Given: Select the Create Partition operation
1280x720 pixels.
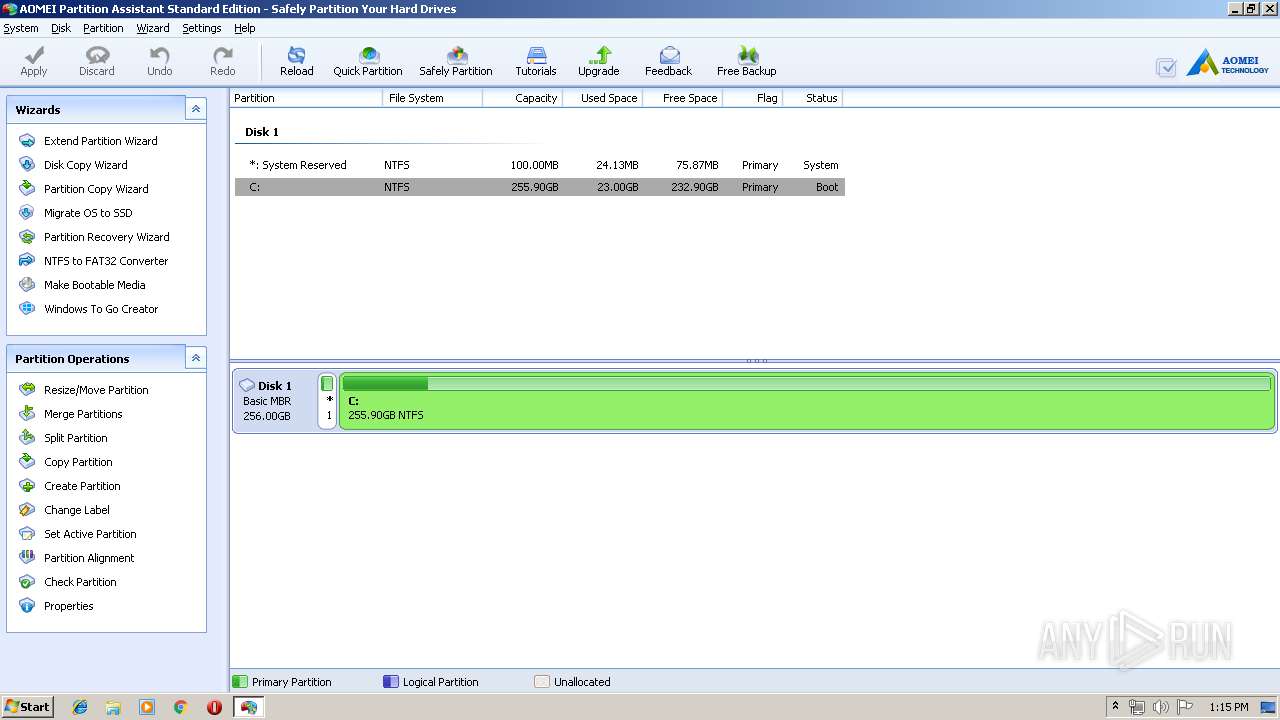Looking at the screenshot, I should point(82,486).
